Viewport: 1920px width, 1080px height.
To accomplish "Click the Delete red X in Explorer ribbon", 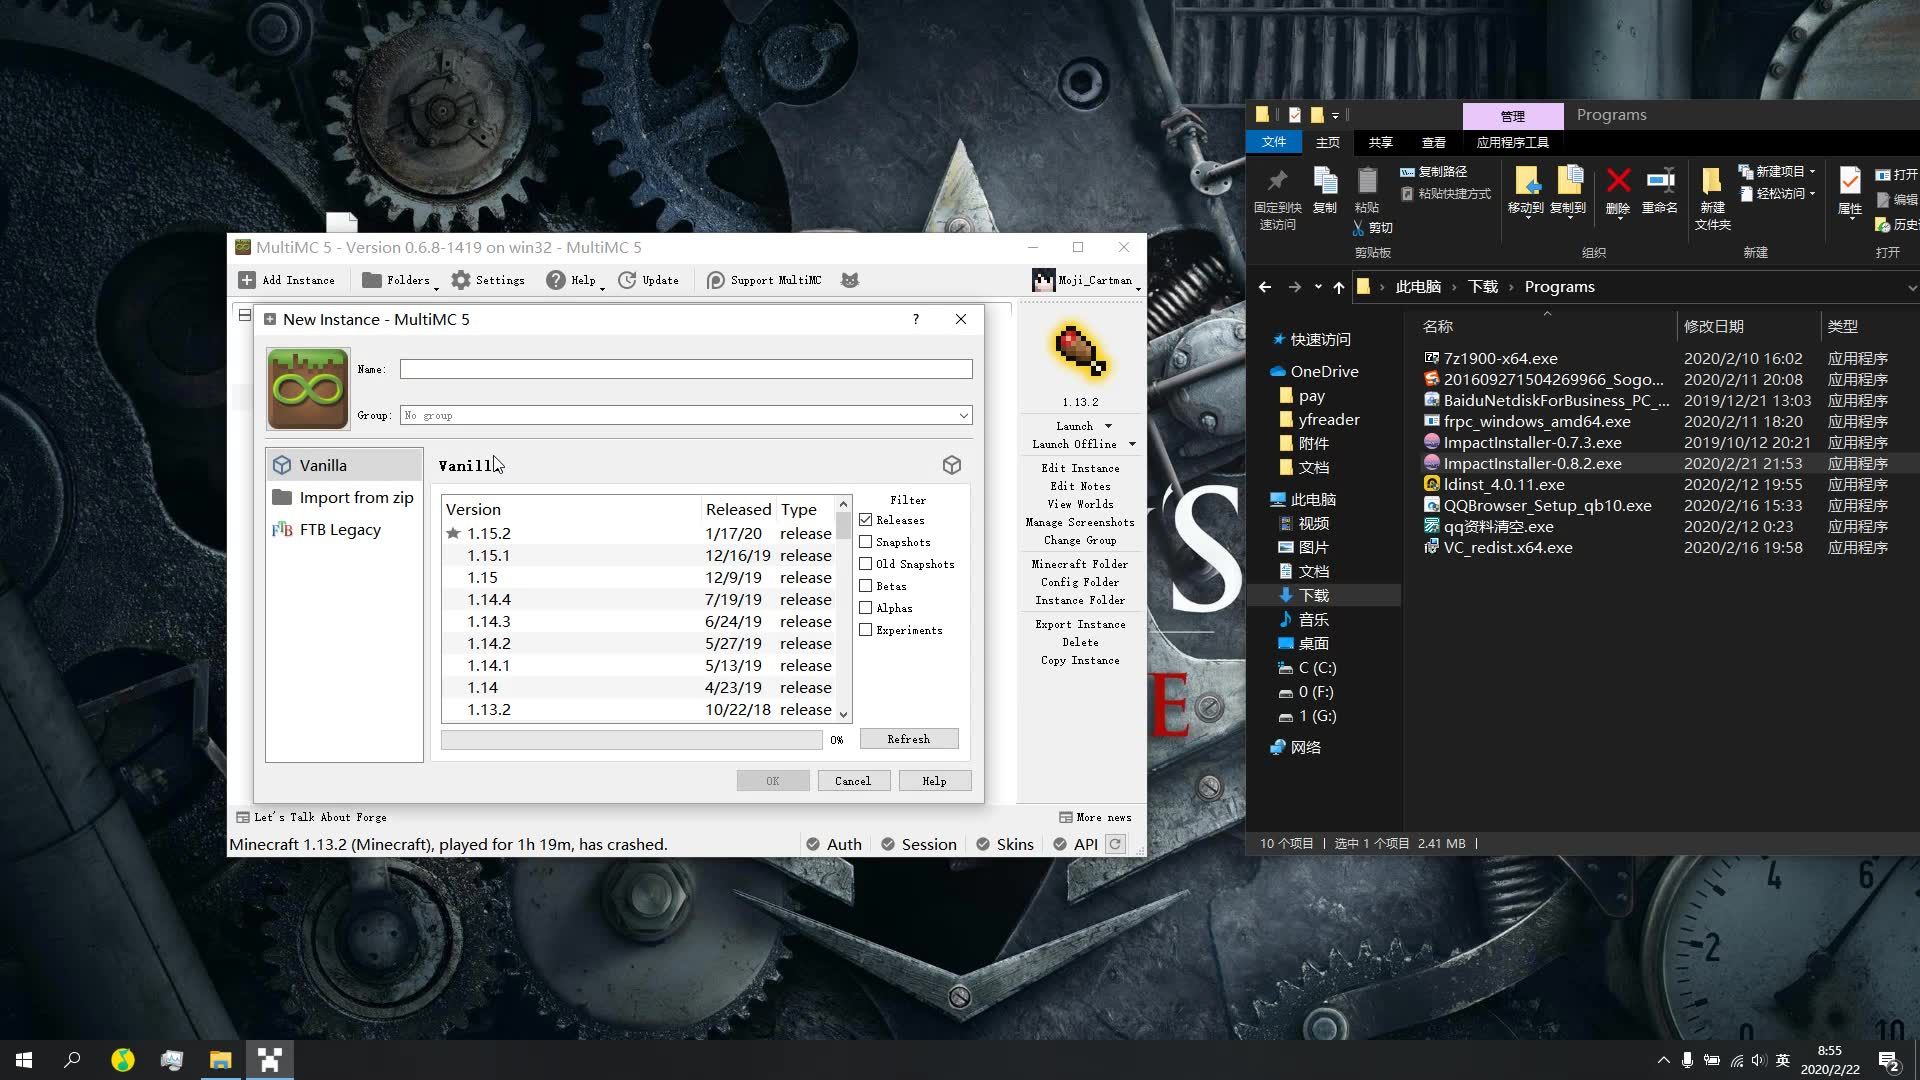I will coord(1618,181).
